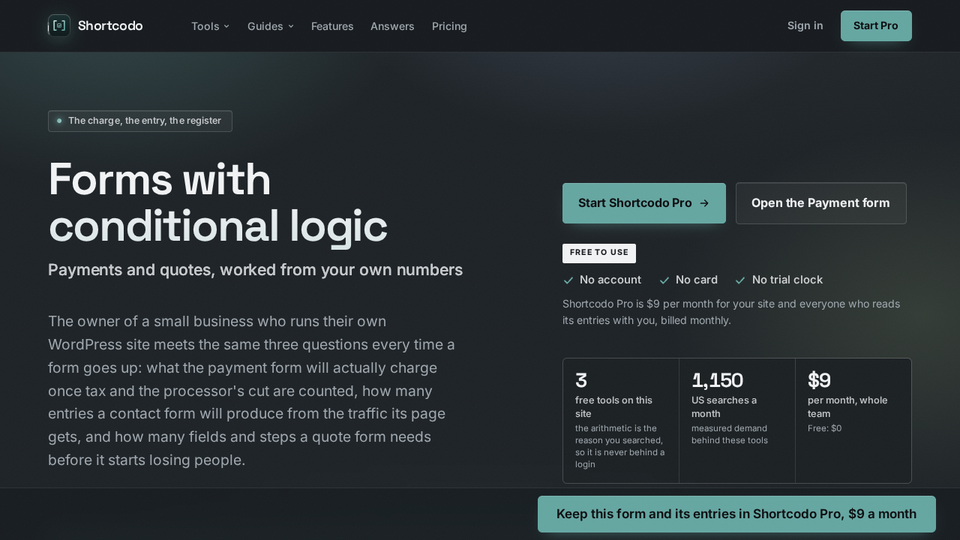Click the Payments and quotes subheading
Screen dimensions: 960x540
(255, 270)
